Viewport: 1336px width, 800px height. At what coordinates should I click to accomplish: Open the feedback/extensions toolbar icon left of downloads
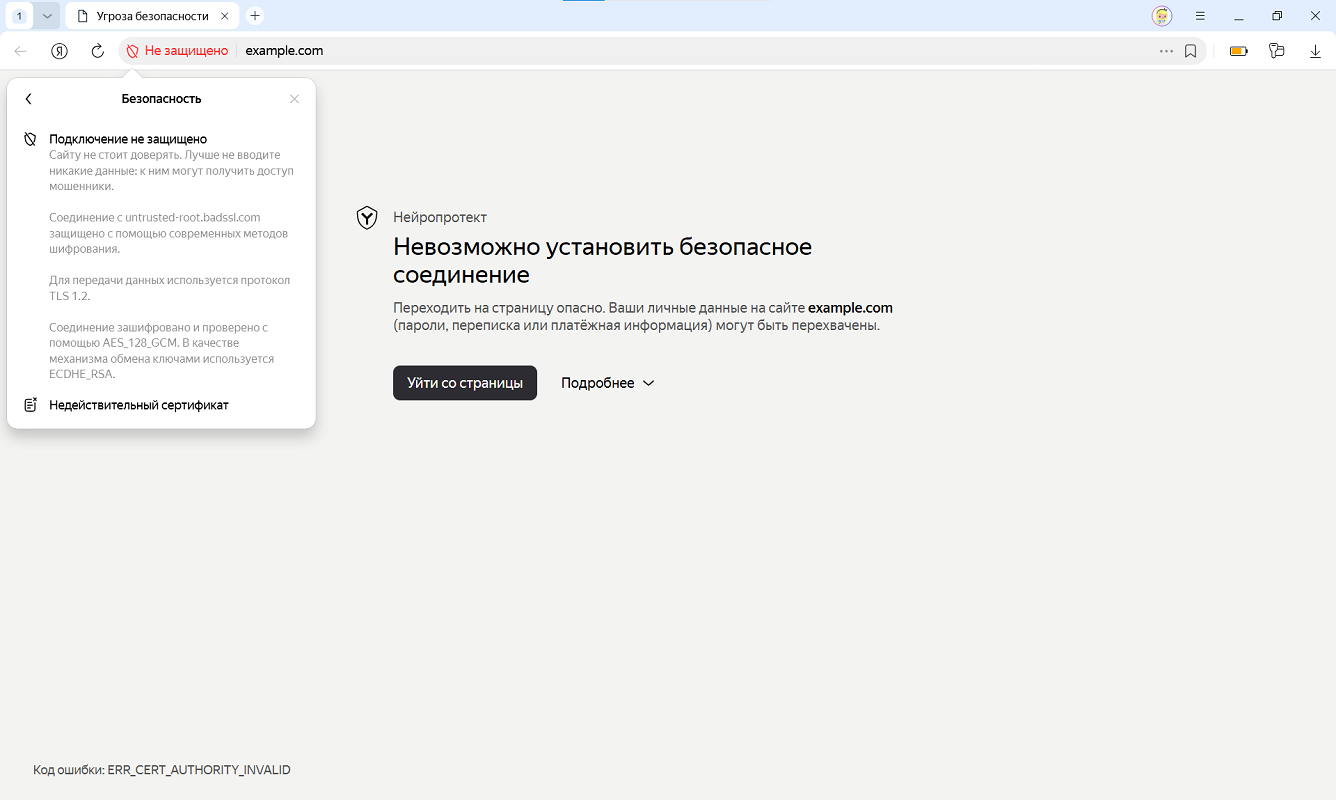1276,51
